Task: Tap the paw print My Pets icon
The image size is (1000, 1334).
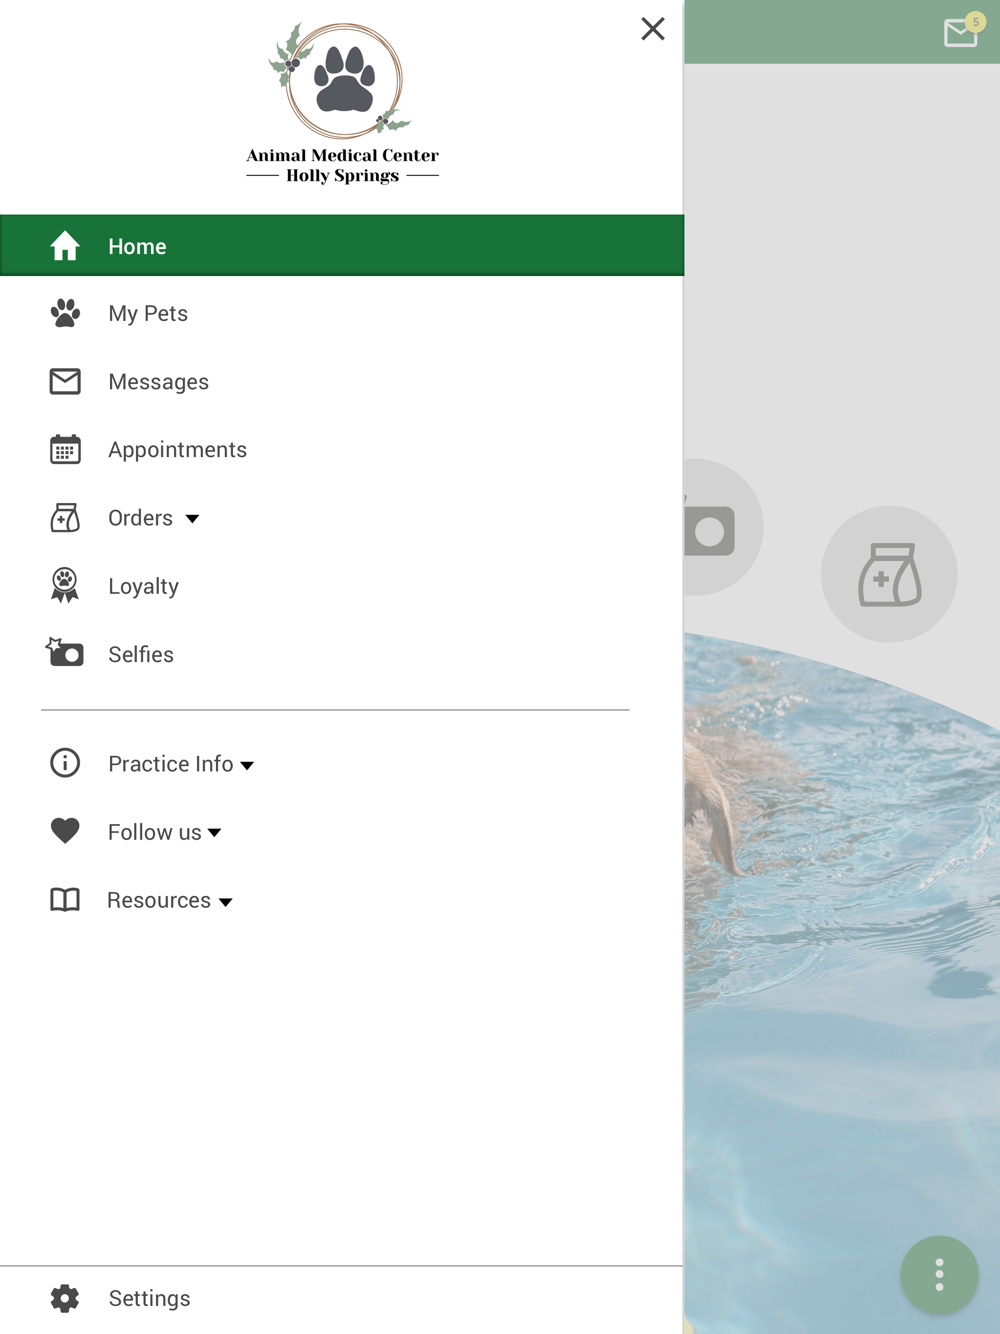Action: point(65,313)
